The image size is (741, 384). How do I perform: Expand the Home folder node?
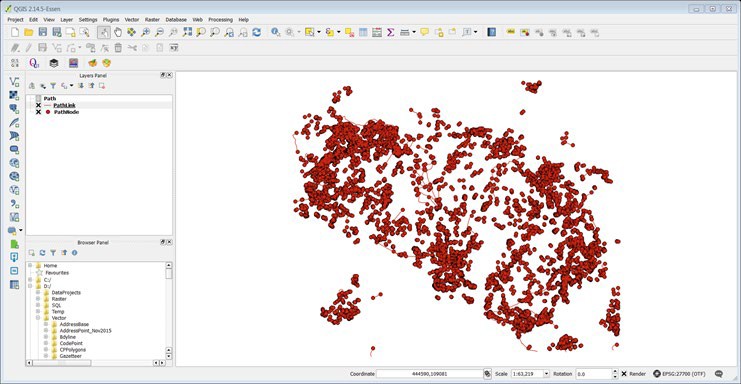pyautogui.click(x=31, y=265)
